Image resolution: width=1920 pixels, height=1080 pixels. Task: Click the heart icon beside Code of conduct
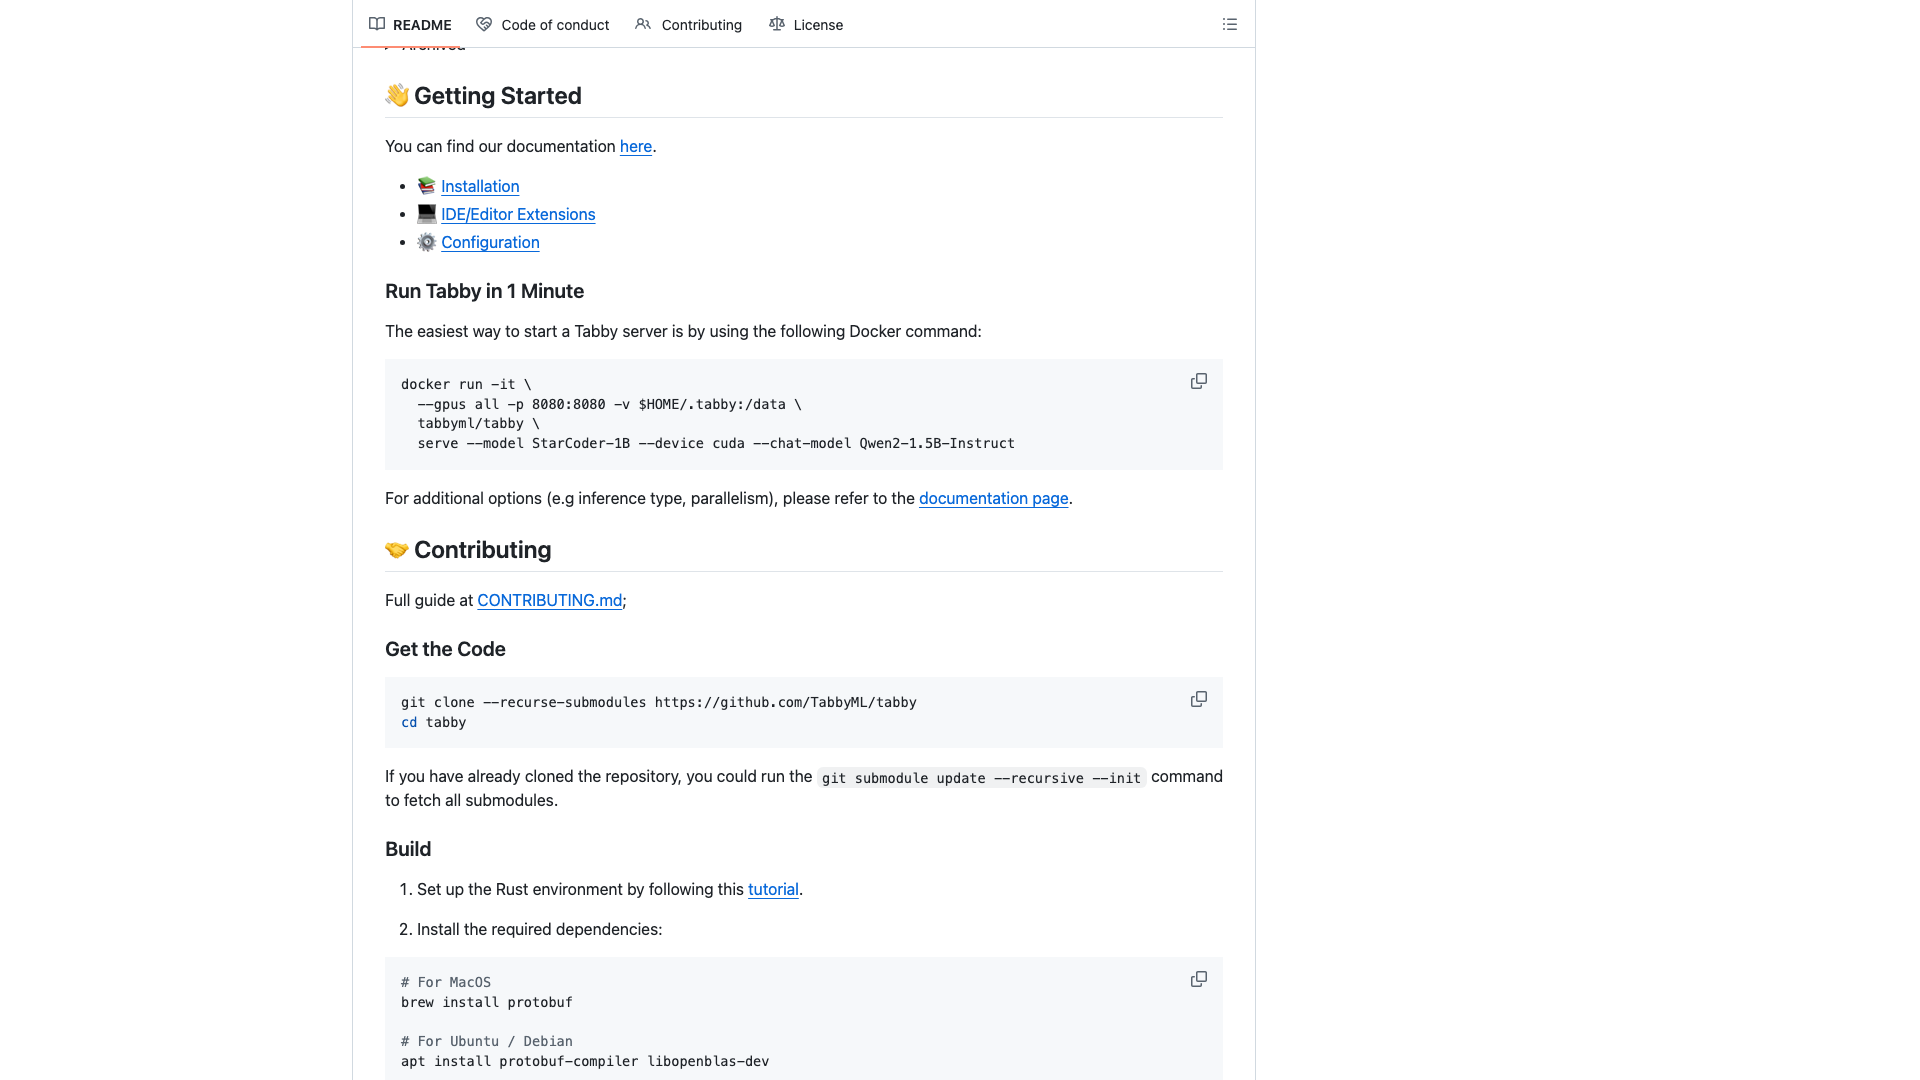pos(484,24)
